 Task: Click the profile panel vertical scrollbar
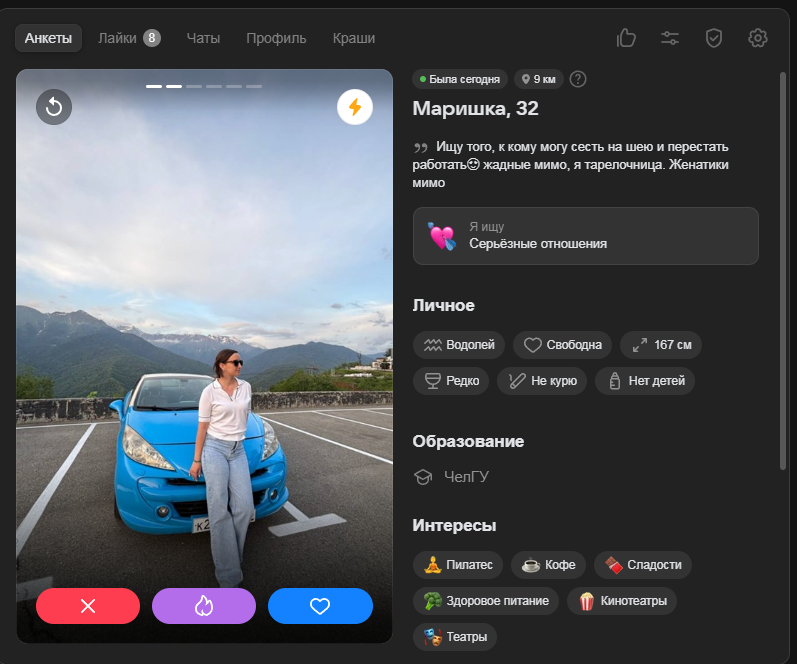tap(781, 250)
